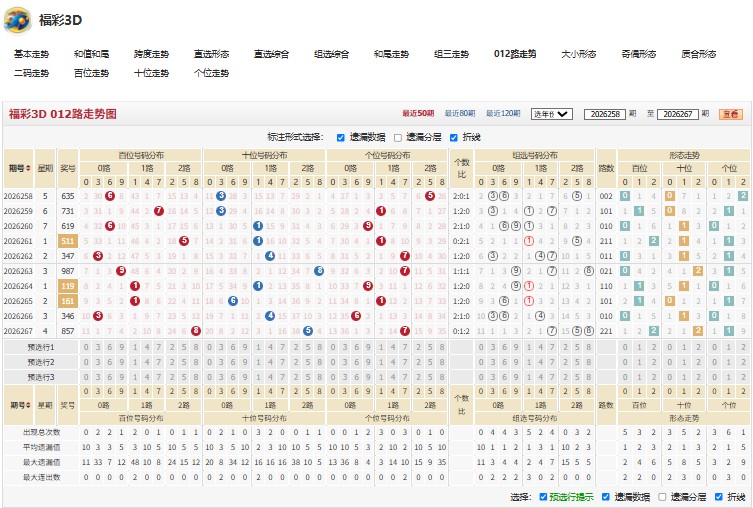Show the 最近120期 results
The image size is (753, 508).
point(503,113)
